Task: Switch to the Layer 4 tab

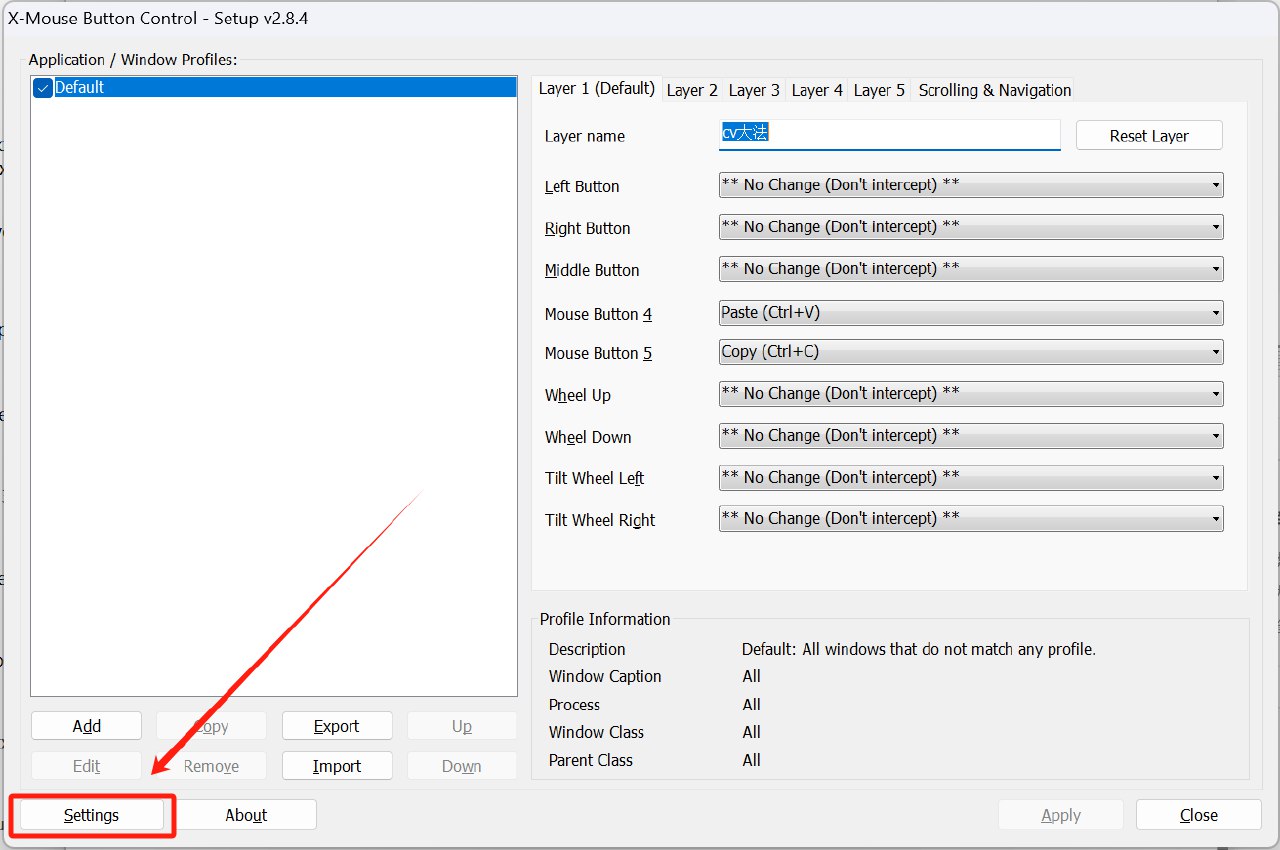Action: click(817, 90)
